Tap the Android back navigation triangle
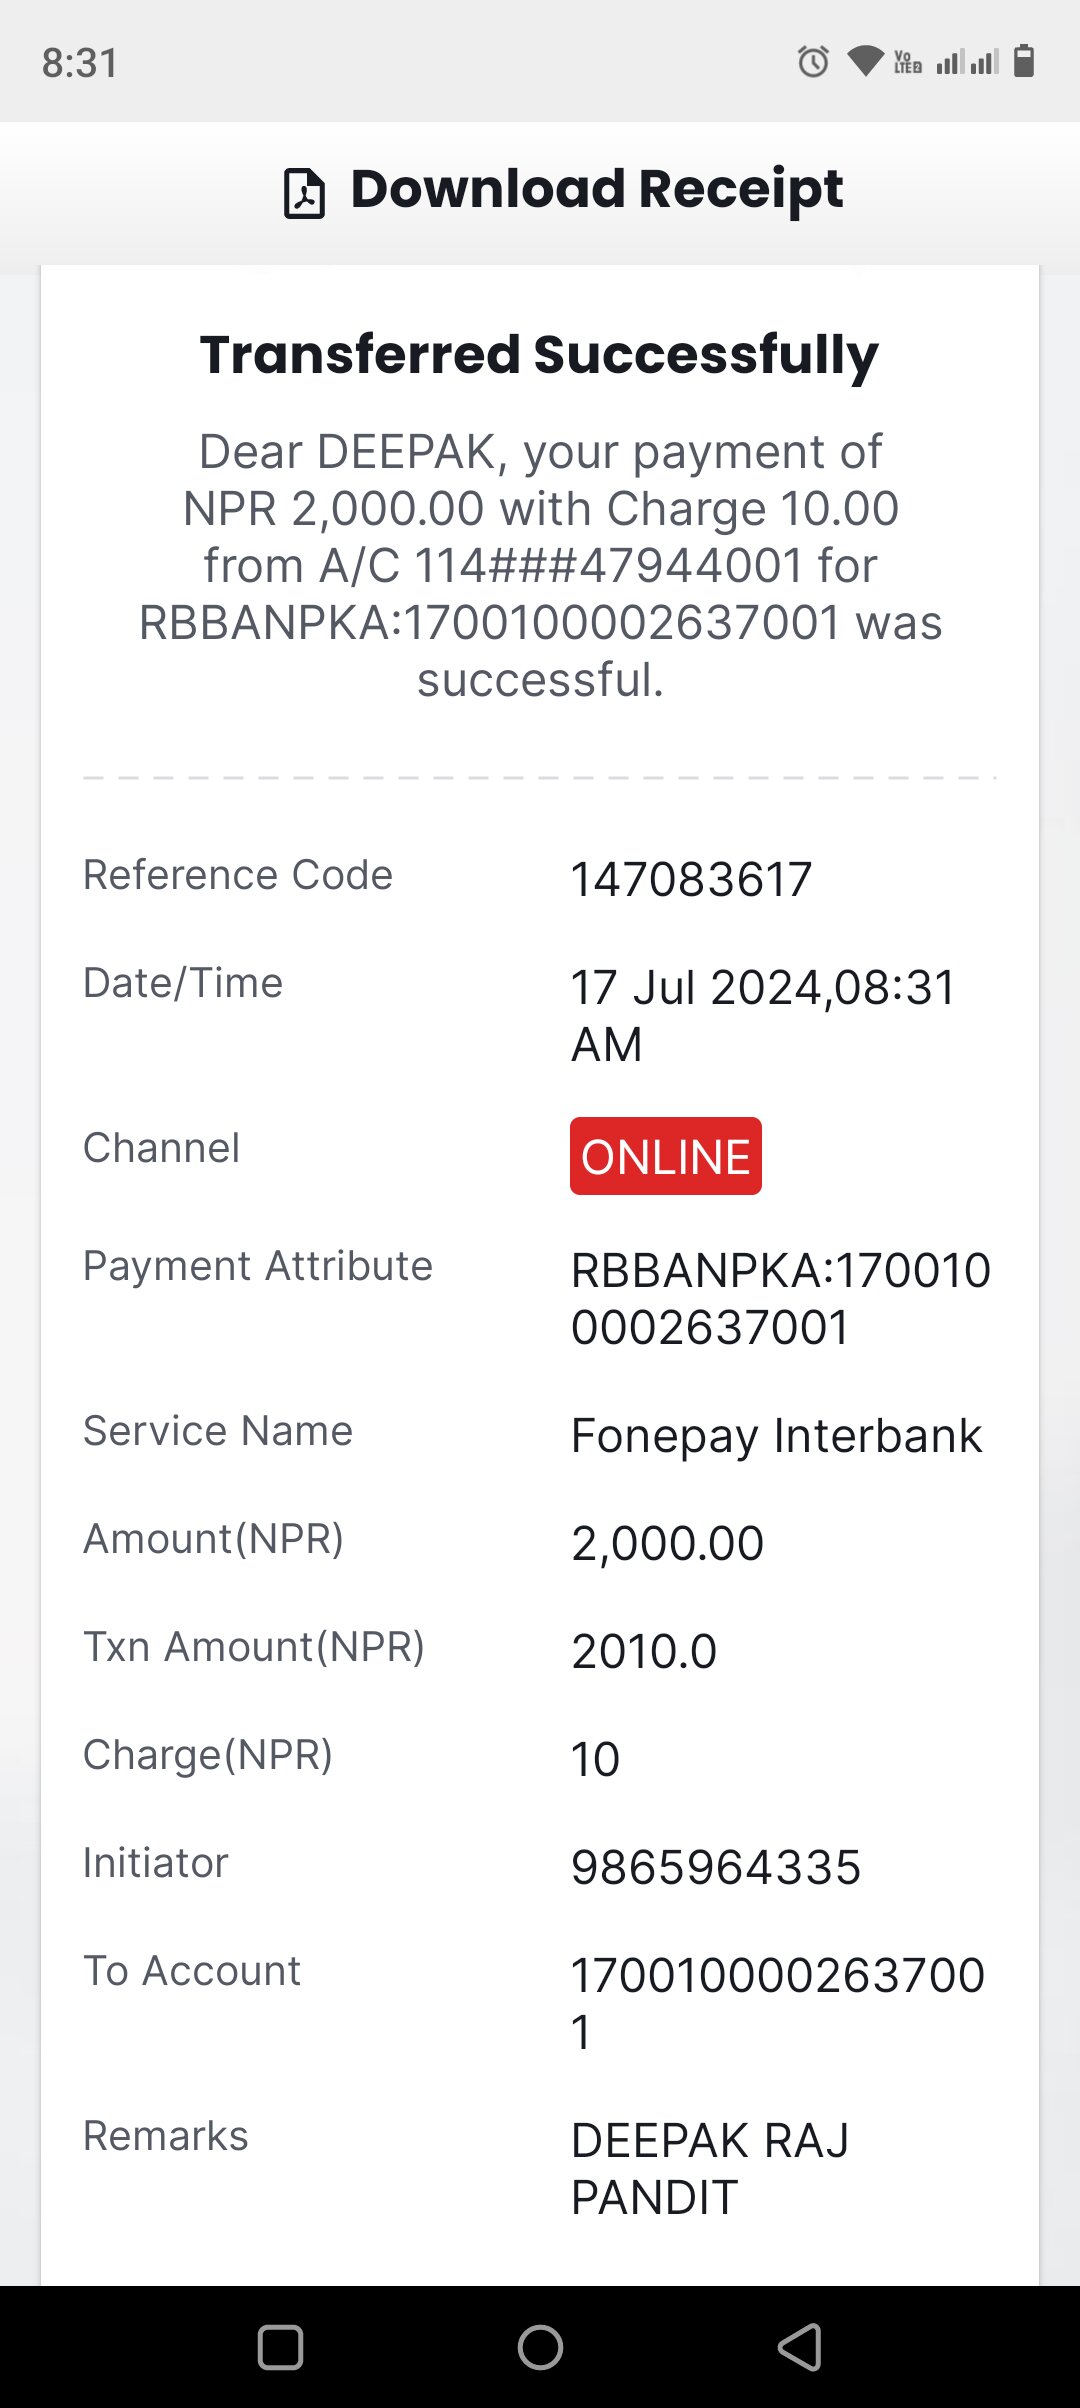Image resolution: width=1080 pixels, height=2408 pixels. pyautogui.click(x=800, y=2346)
